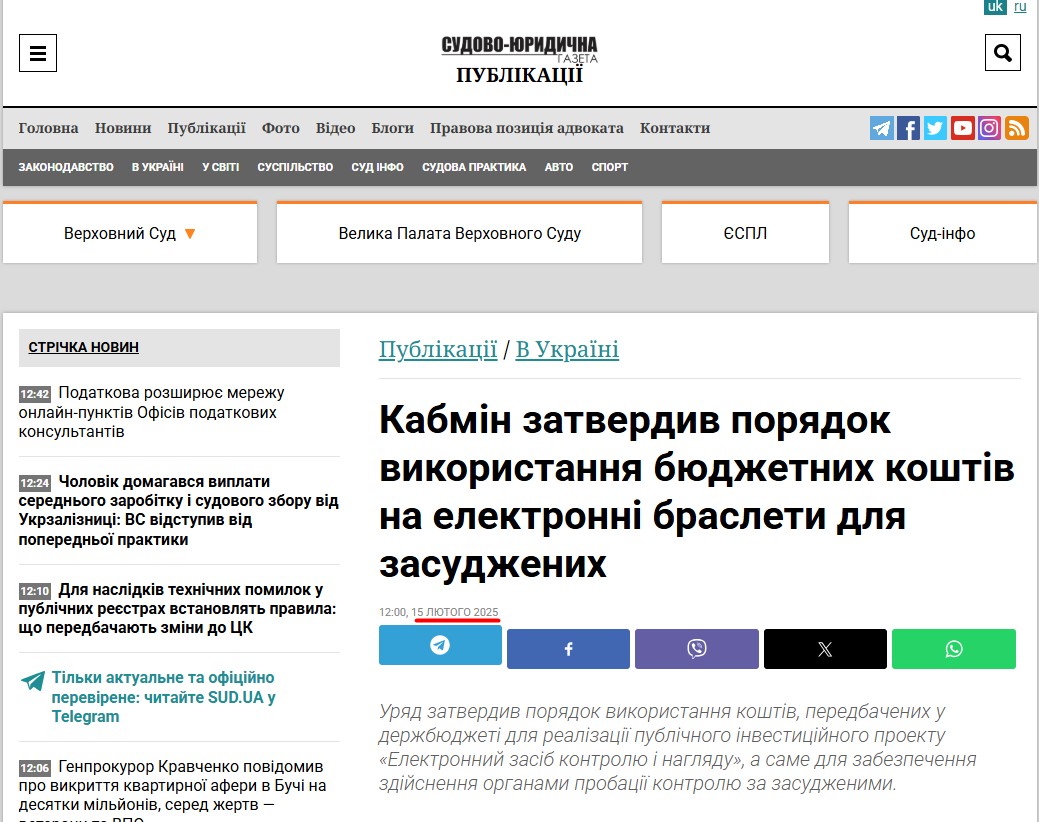Screen dimensions: 1039x822
Task: Expand the Верховний Суд dropdown arrow
Action: pos(190,234)
